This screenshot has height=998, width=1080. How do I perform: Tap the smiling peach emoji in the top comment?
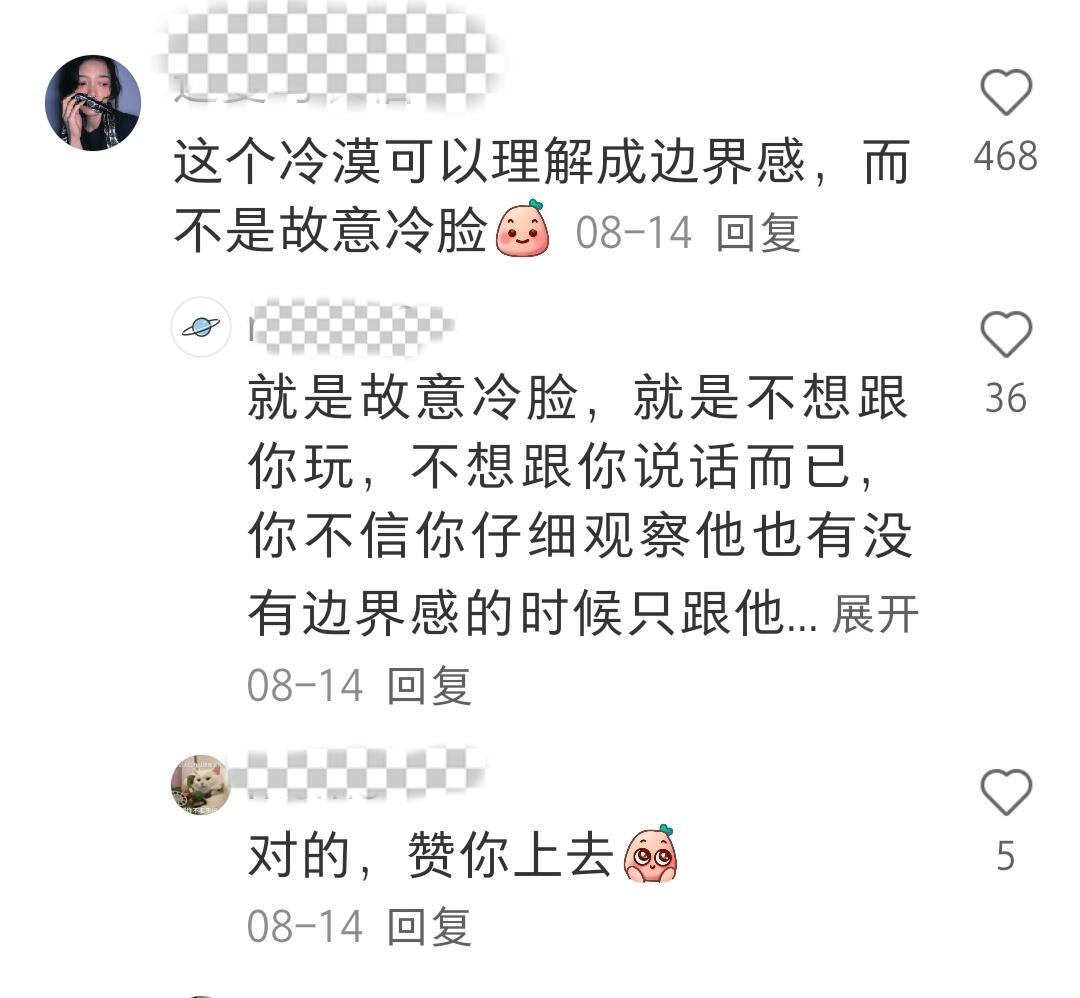pyautogui.click(x=523, y=228)
